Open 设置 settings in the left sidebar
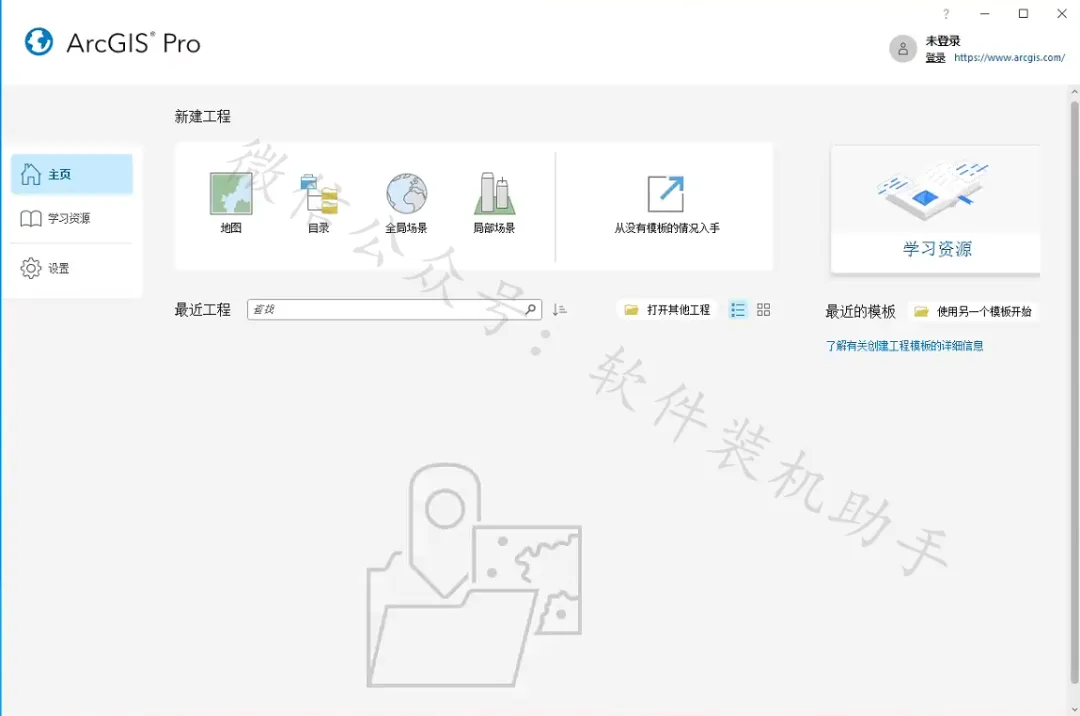This screenshot has height=716, width=1080. (x=72, y=268)
